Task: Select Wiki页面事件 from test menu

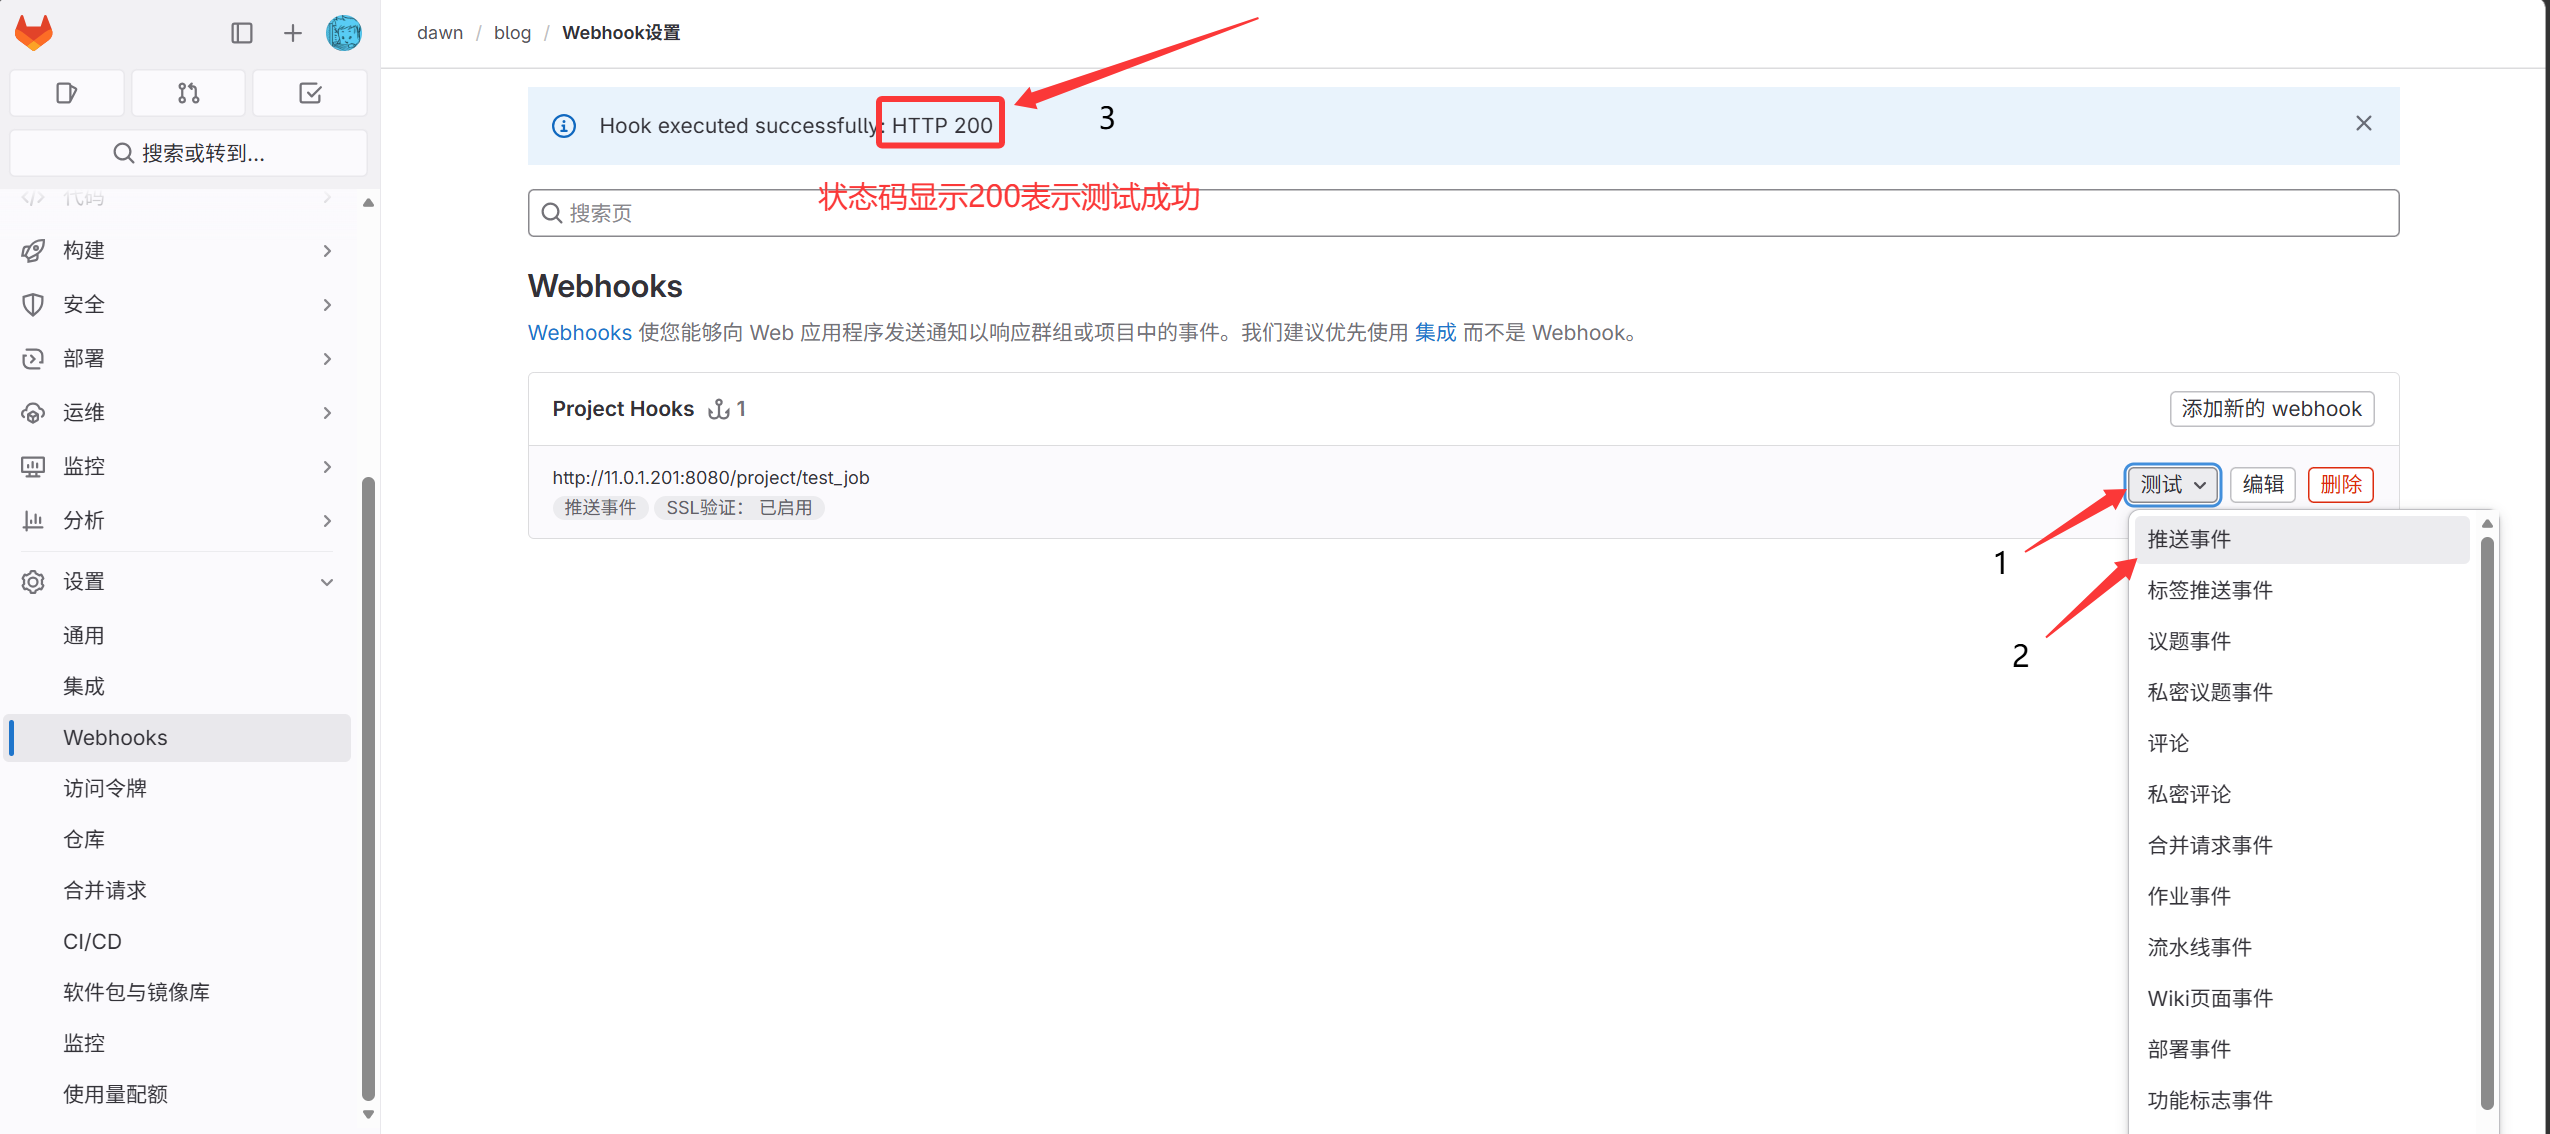Action: [2302, 999]
